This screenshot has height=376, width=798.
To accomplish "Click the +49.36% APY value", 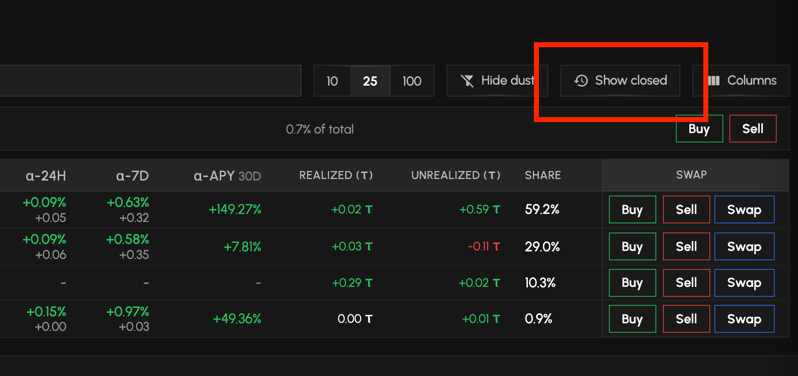I will pos(237,319).
